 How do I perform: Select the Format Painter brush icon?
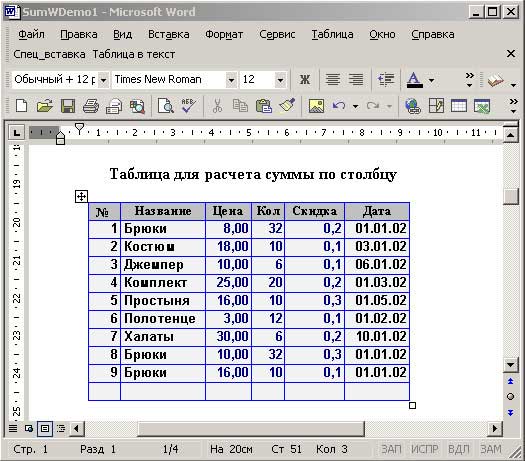tap(287, 106)
